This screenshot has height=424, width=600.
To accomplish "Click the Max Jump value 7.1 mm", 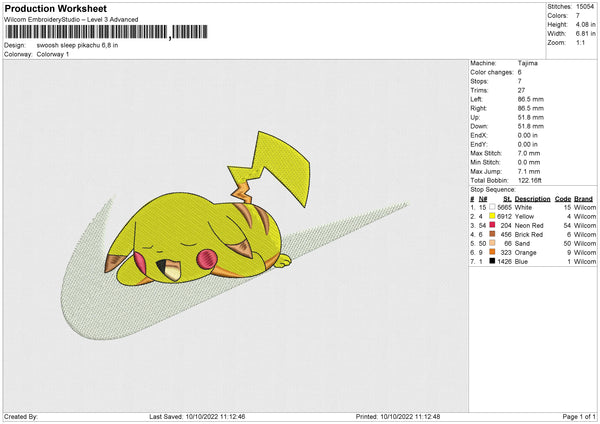I will click(529, 171).
